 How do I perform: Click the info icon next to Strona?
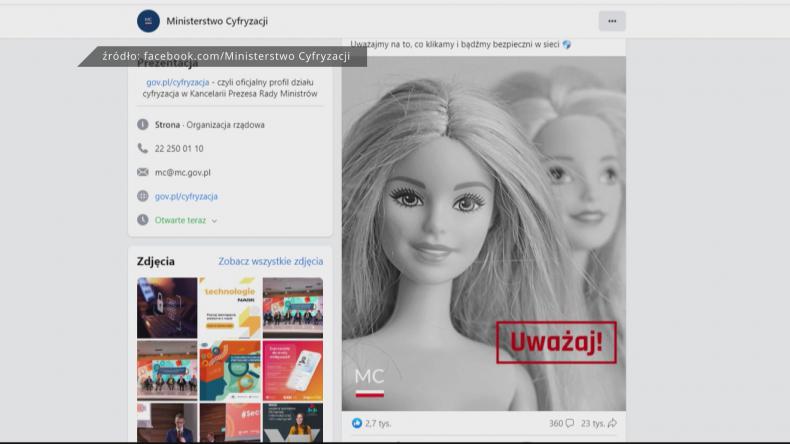143,125
